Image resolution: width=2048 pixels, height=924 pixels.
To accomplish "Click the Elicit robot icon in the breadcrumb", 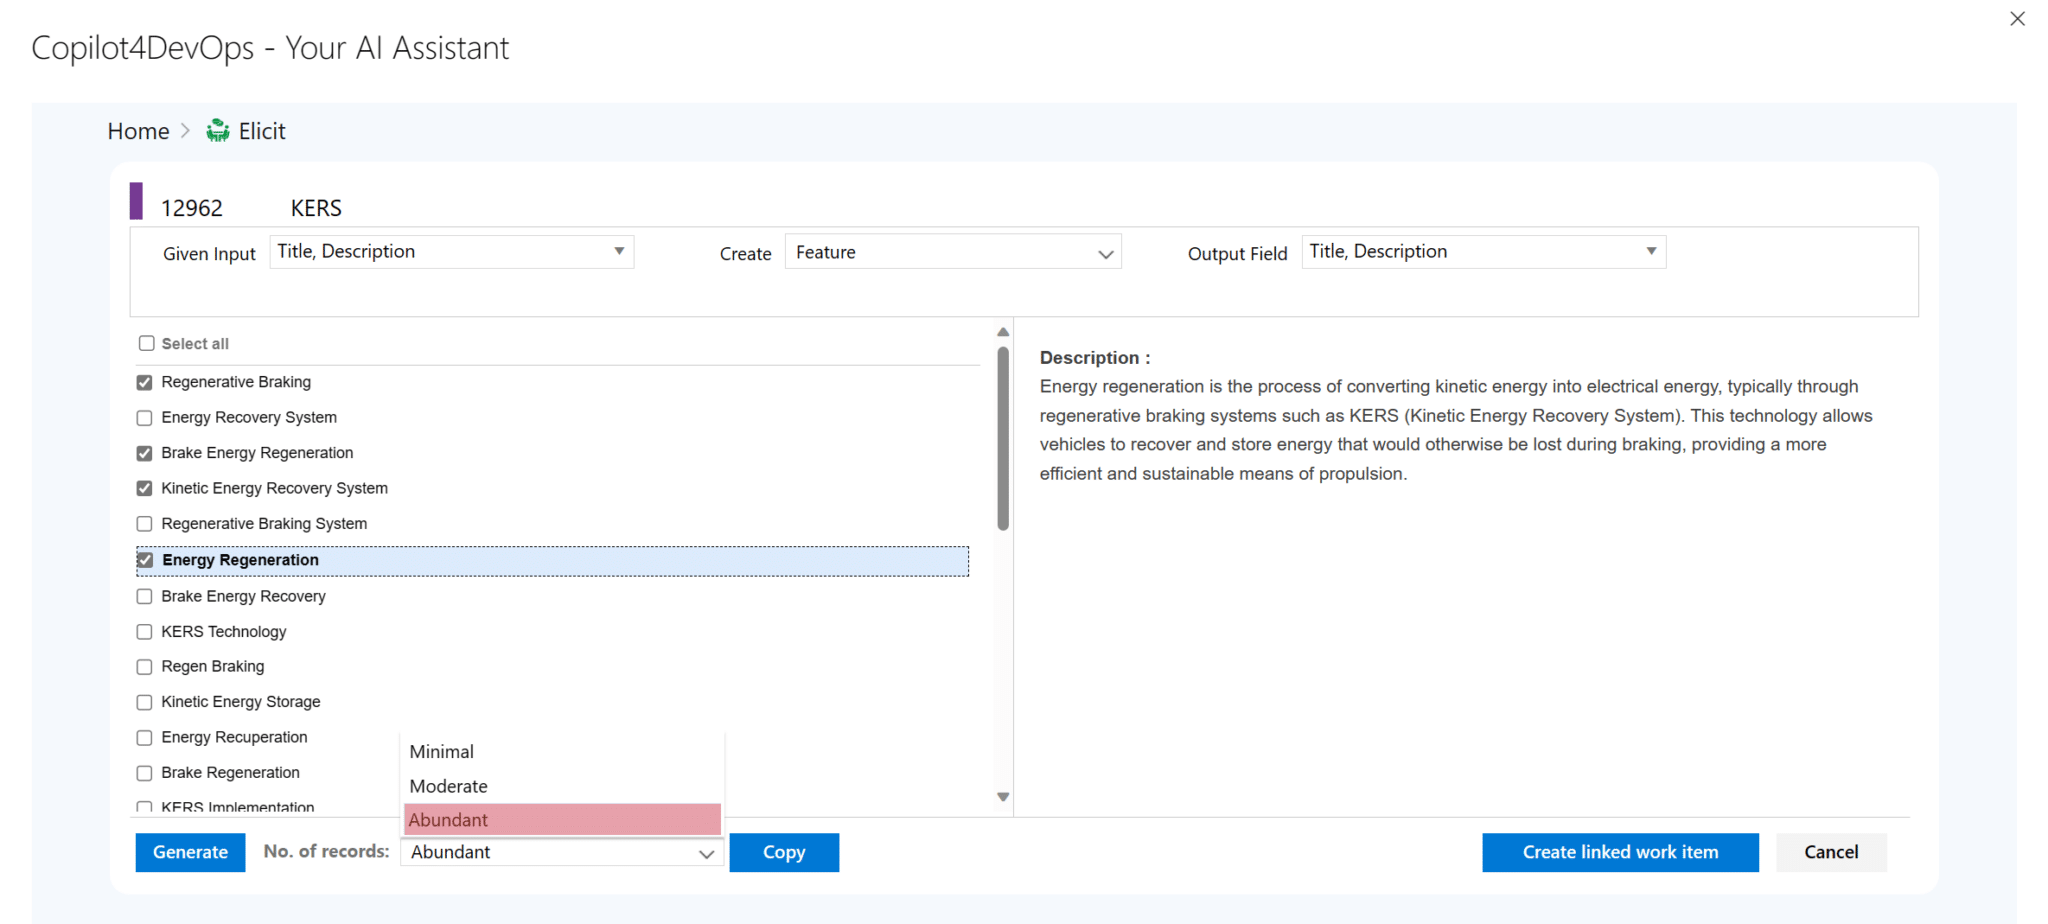I will pyautogui.click(x=216, y=129).
